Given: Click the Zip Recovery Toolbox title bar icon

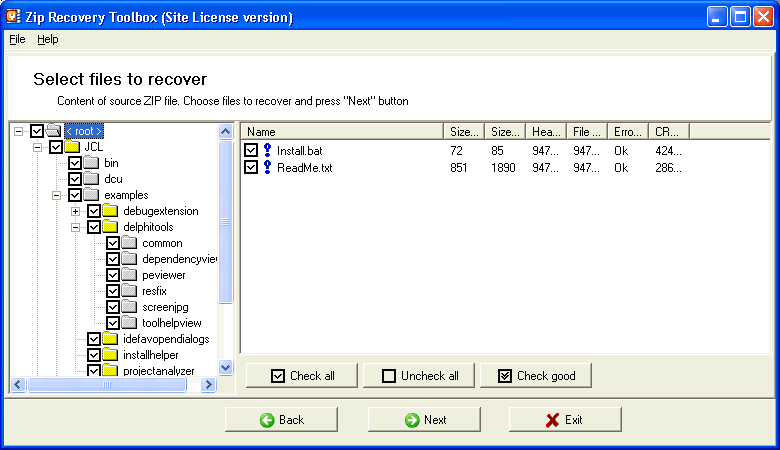Looking at the screenshot, I should click(x=13, y=16).
